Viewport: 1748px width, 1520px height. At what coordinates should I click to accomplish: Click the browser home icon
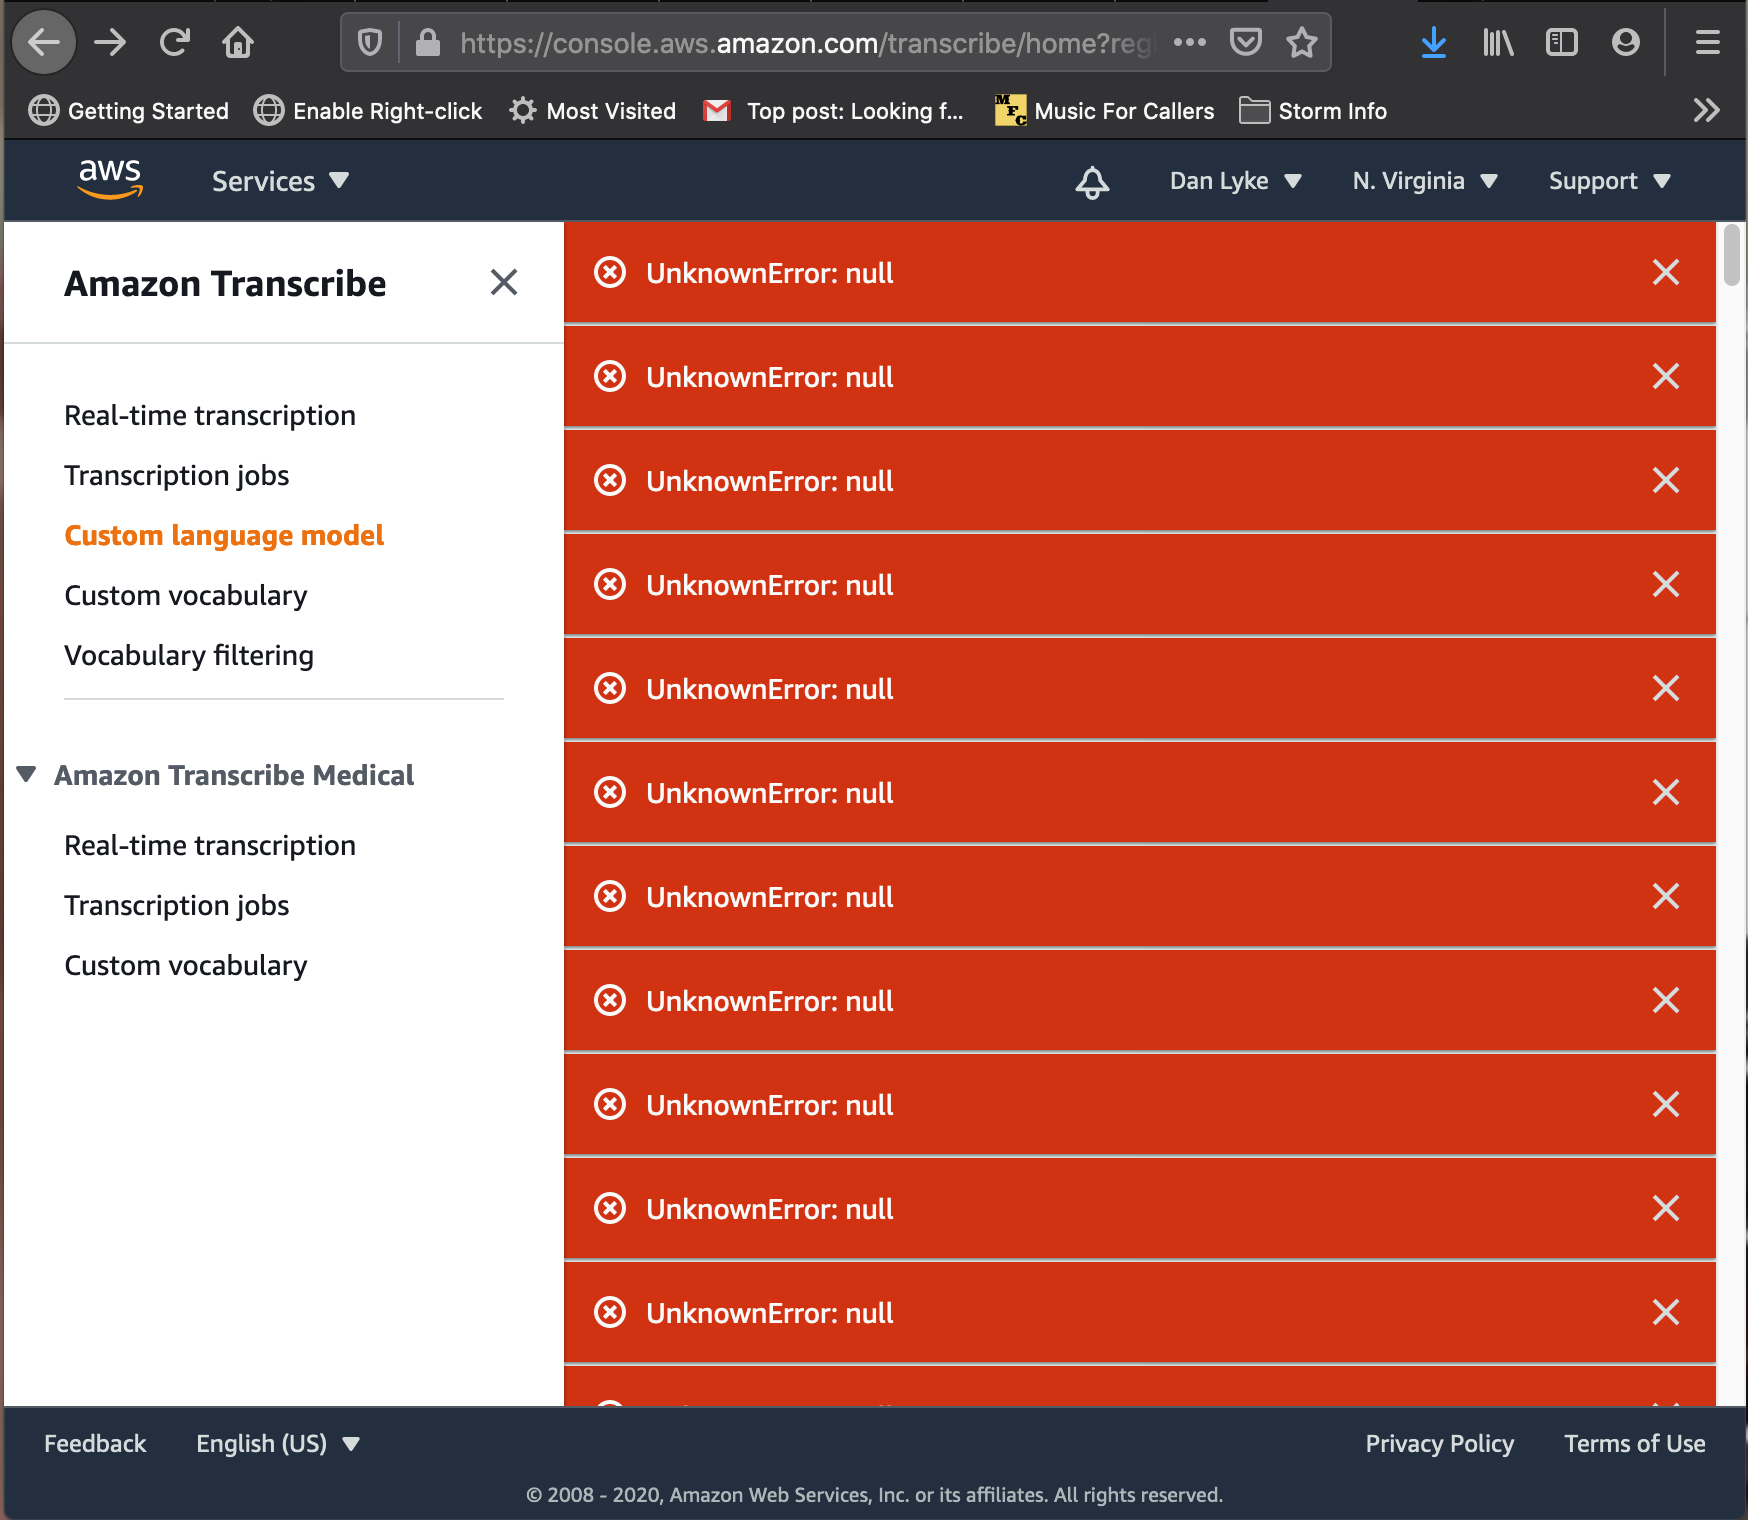coord(238,42)
